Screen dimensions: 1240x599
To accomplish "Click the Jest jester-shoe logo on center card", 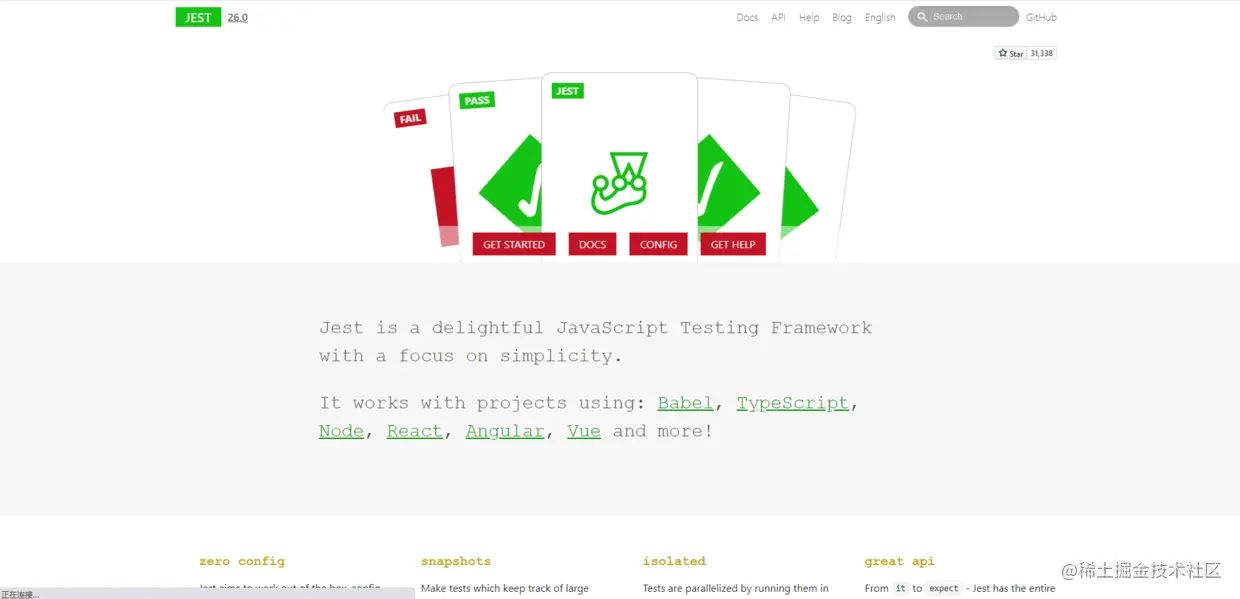I will [620, 183].
